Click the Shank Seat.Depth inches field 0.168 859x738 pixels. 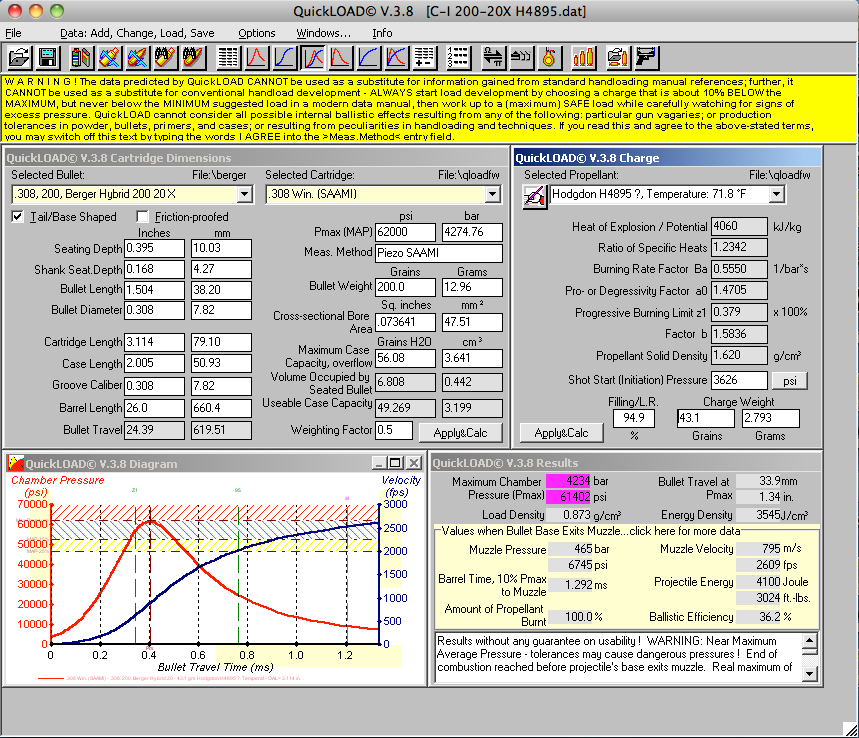(154, 270)
